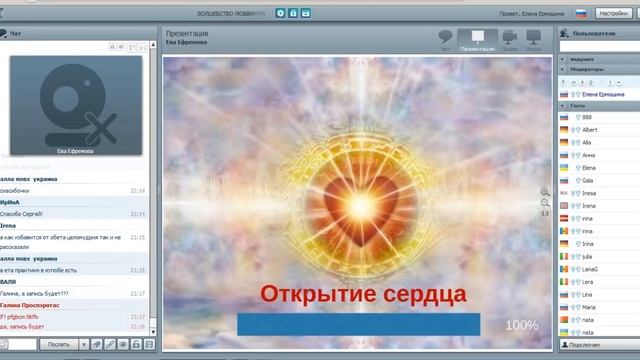Reset slide zoom with 1:1 control
This screenshot has height=360, width=640.
point(545,214)
